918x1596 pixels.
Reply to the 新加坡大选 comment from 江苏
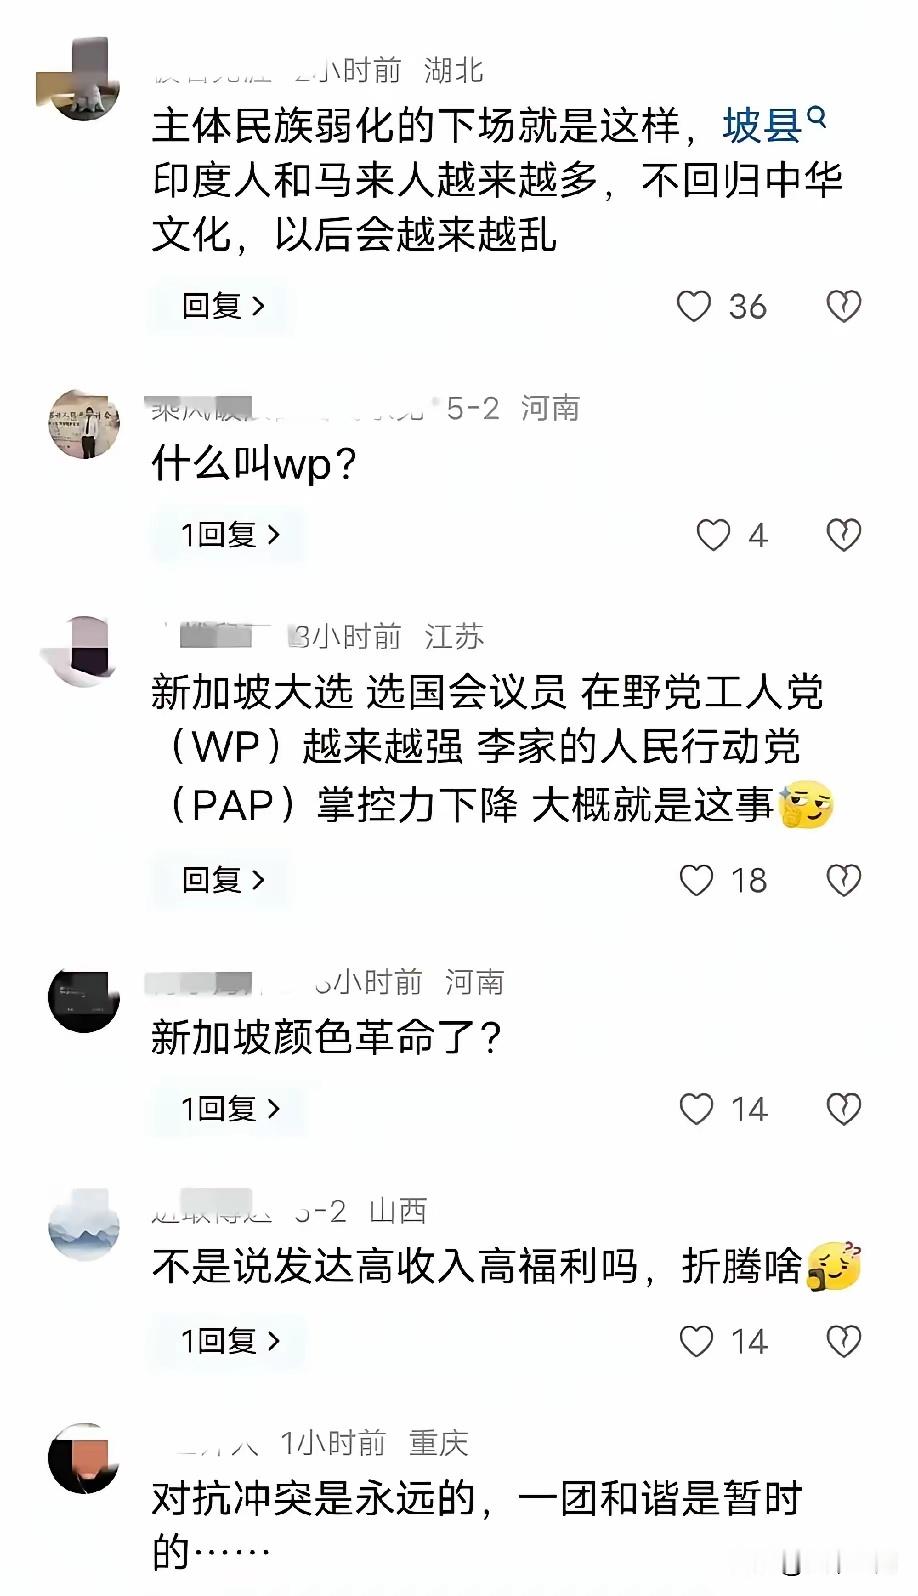coord(222,880)
